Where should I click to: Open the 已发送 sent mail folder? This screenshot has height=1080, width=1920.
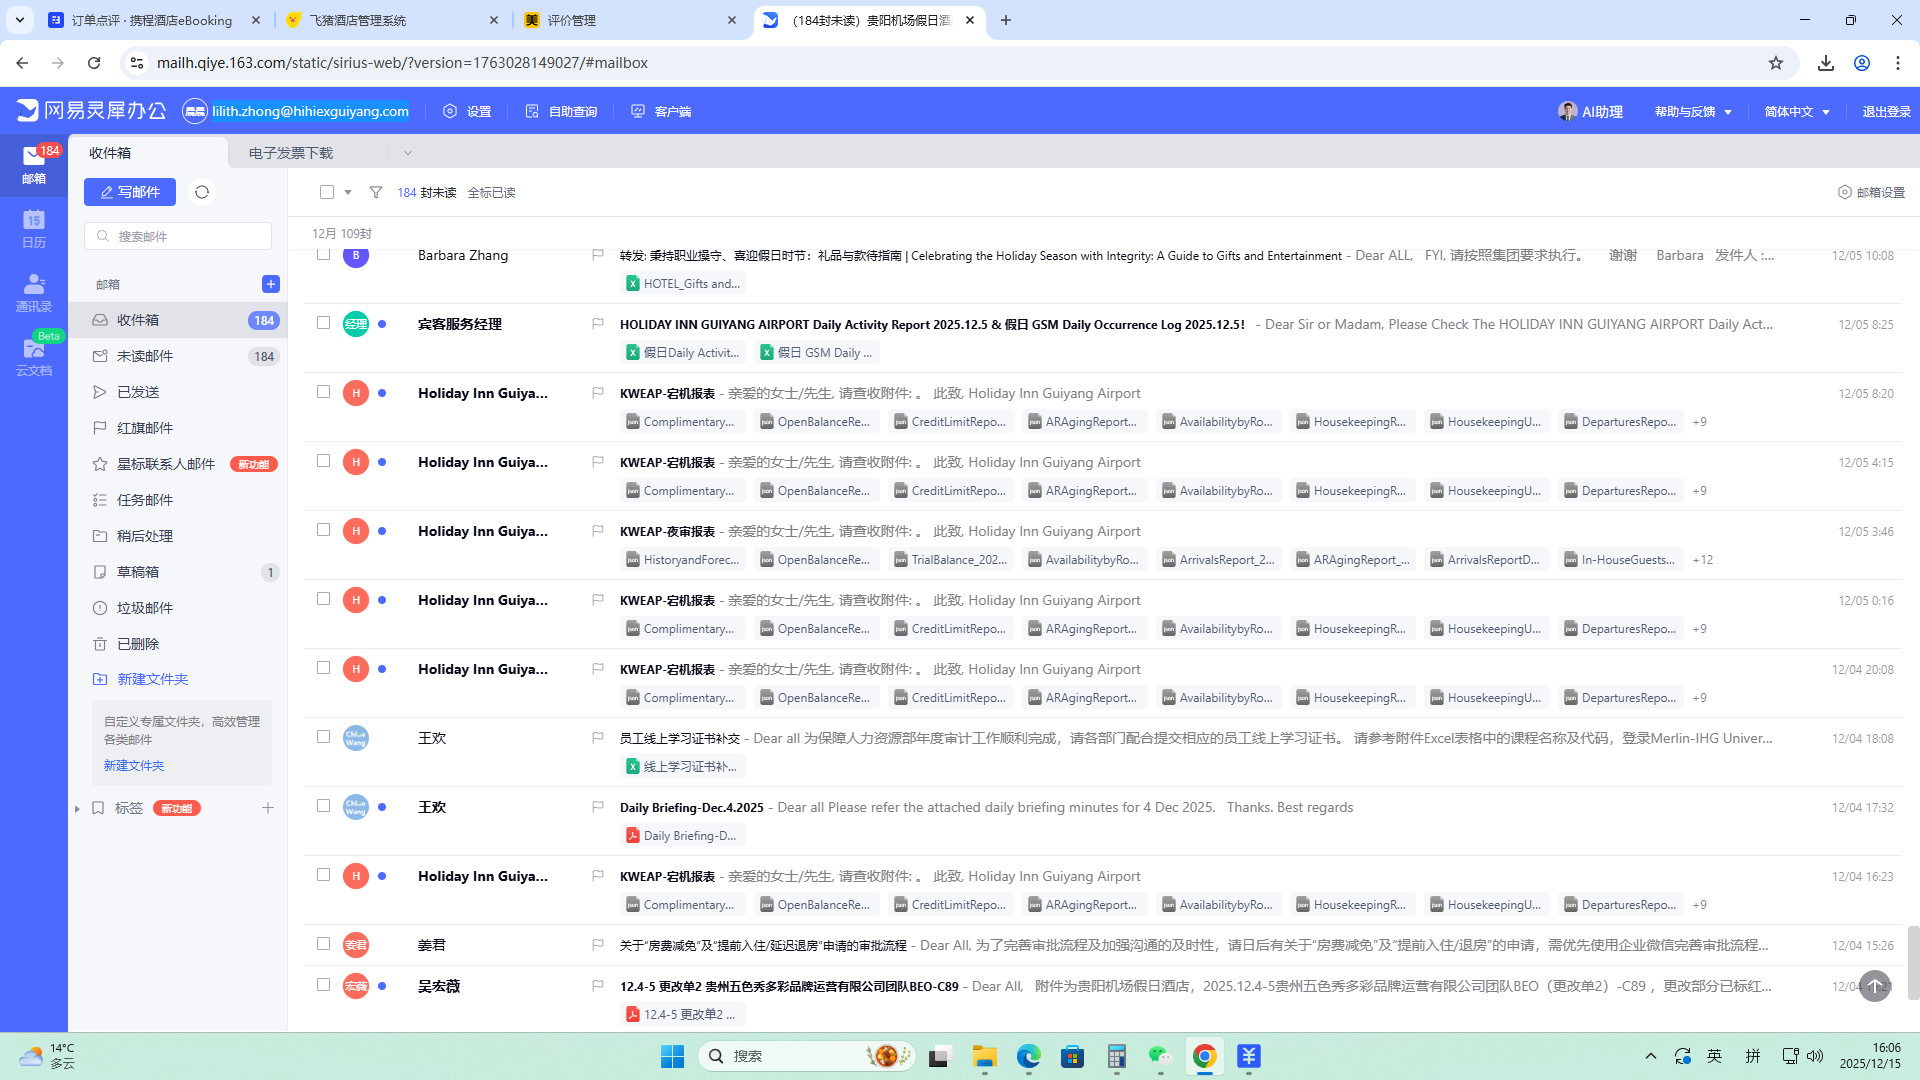[138, 392]
